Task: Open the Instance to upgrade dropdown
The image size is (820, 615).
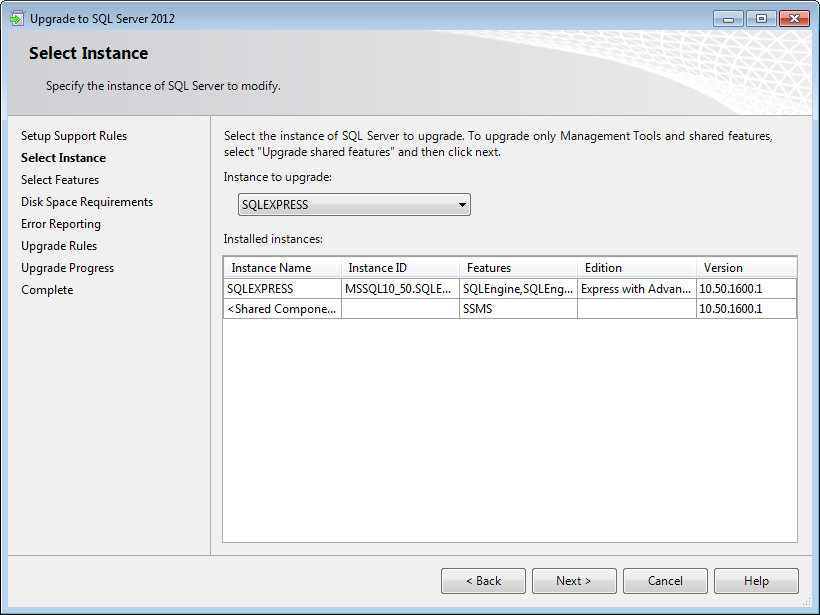Action: pos(354,204)
